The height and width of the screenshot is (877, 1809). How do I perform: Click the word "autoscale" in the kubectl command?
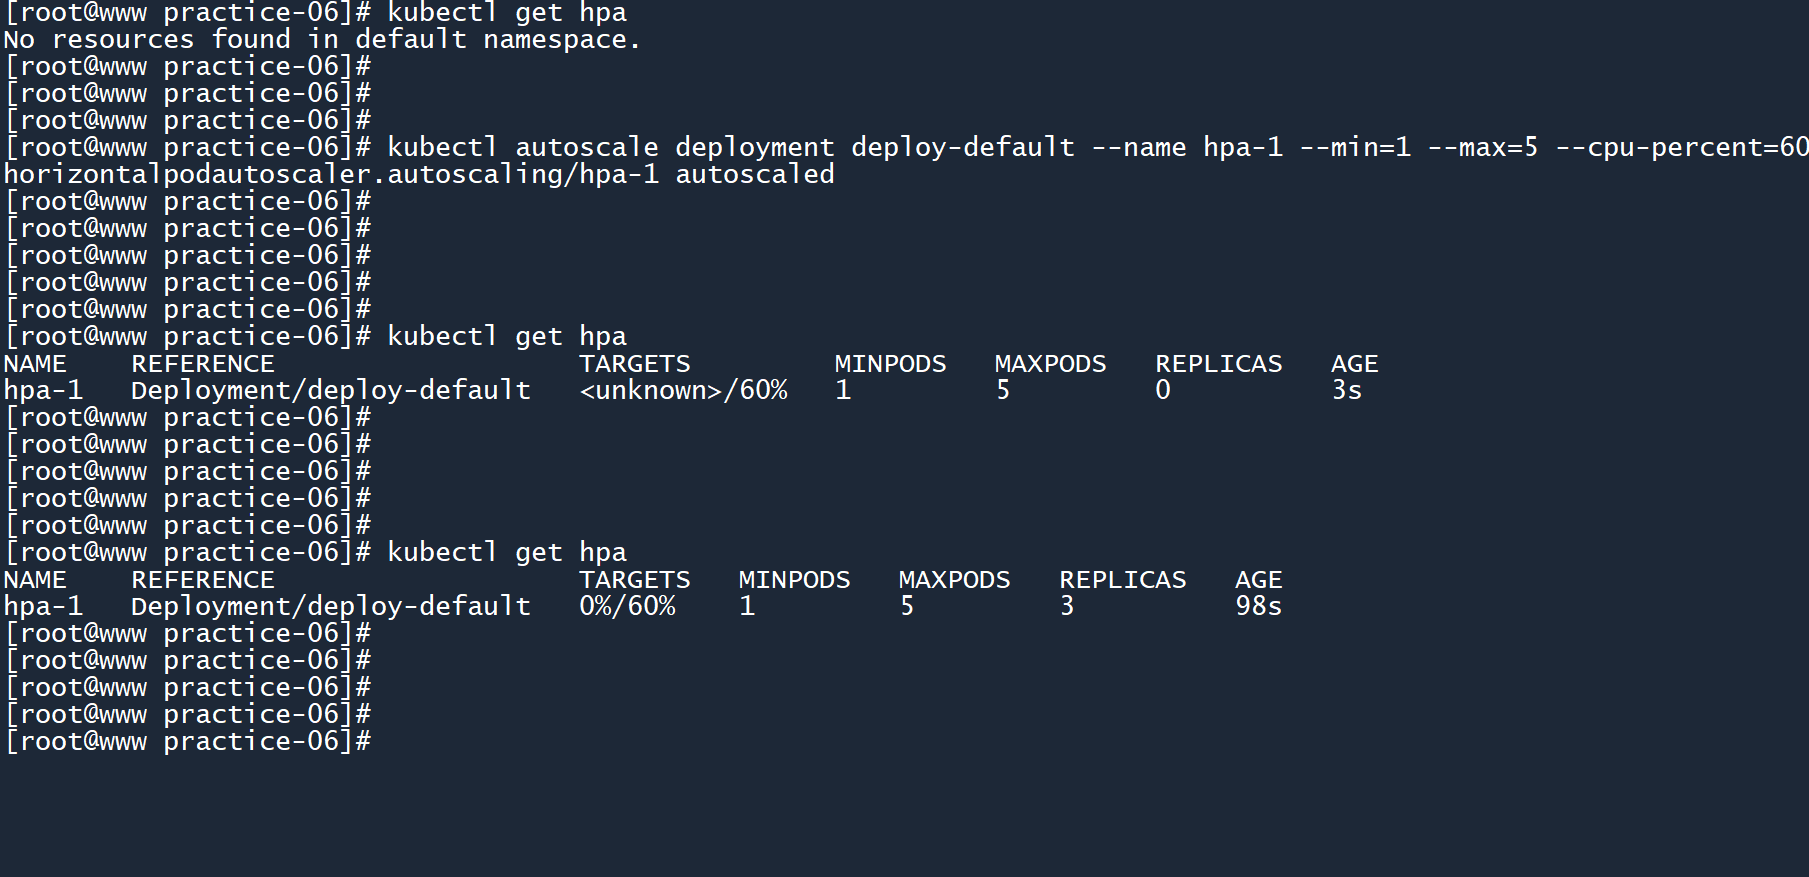(586, 148)
